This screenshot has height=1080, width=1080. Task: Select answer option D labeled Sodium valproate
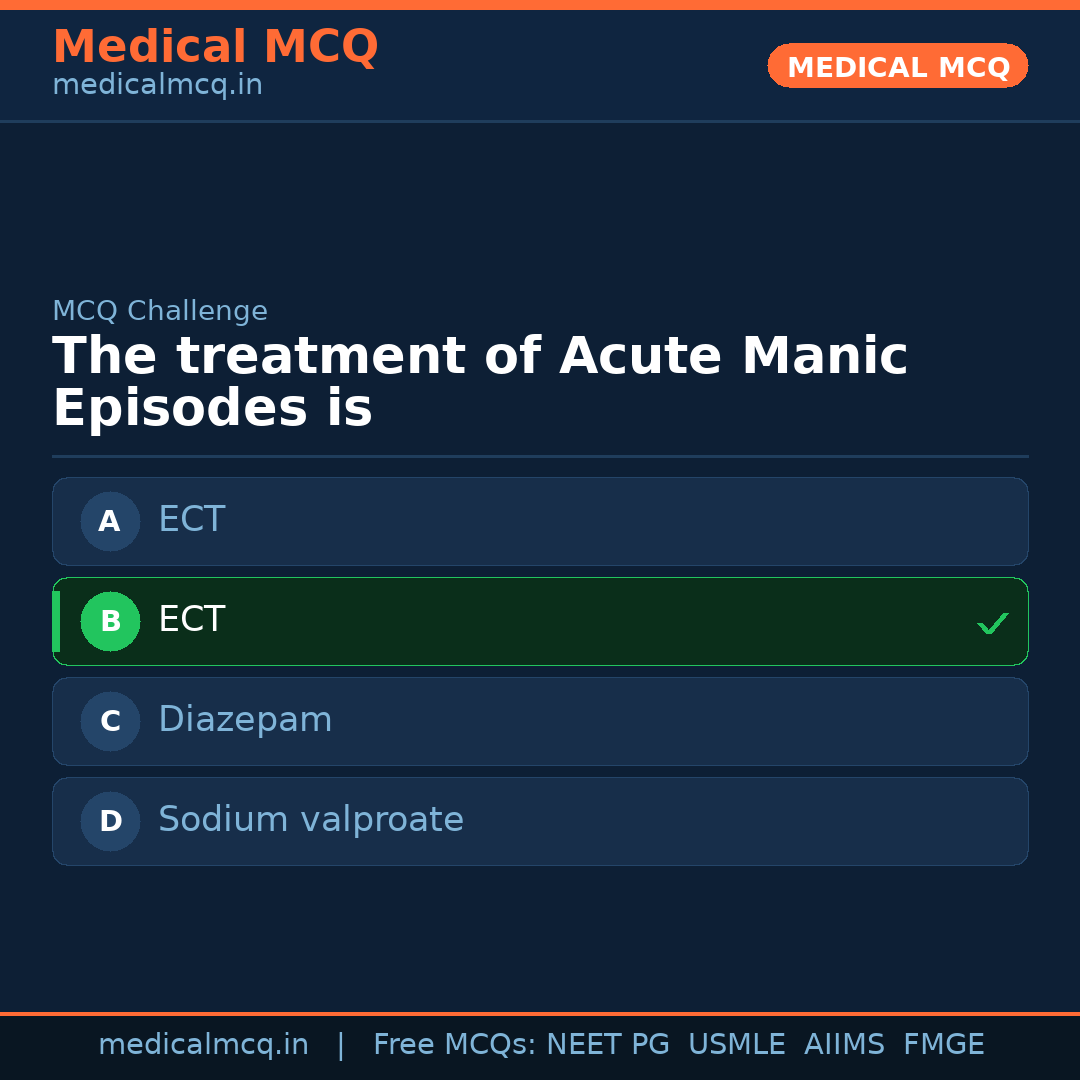tap(540, 821)
